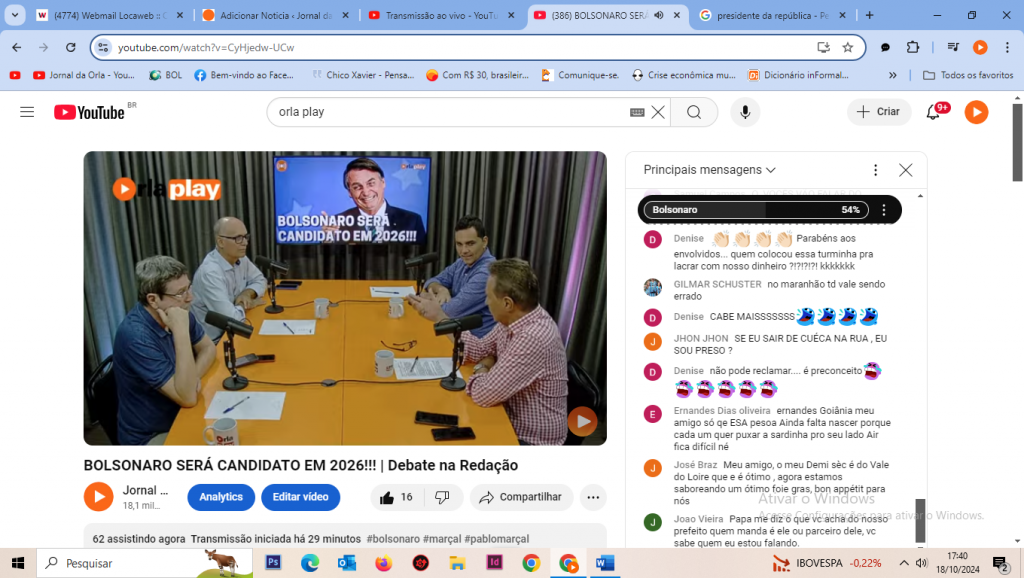This screenshot has width=1024, height=578.
Task: Click the channel watermark on video
Action: 583,421
